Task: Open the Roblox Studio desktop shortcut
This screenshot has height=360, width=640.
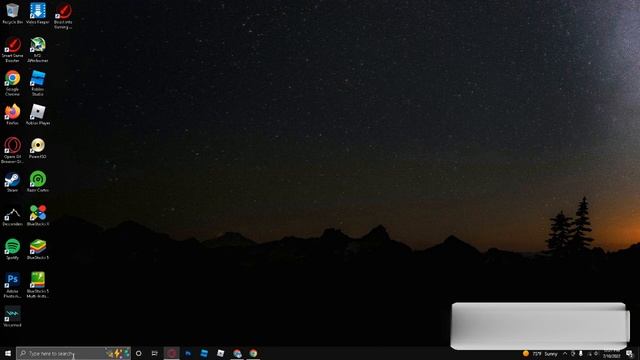Action: click(38, 83)
